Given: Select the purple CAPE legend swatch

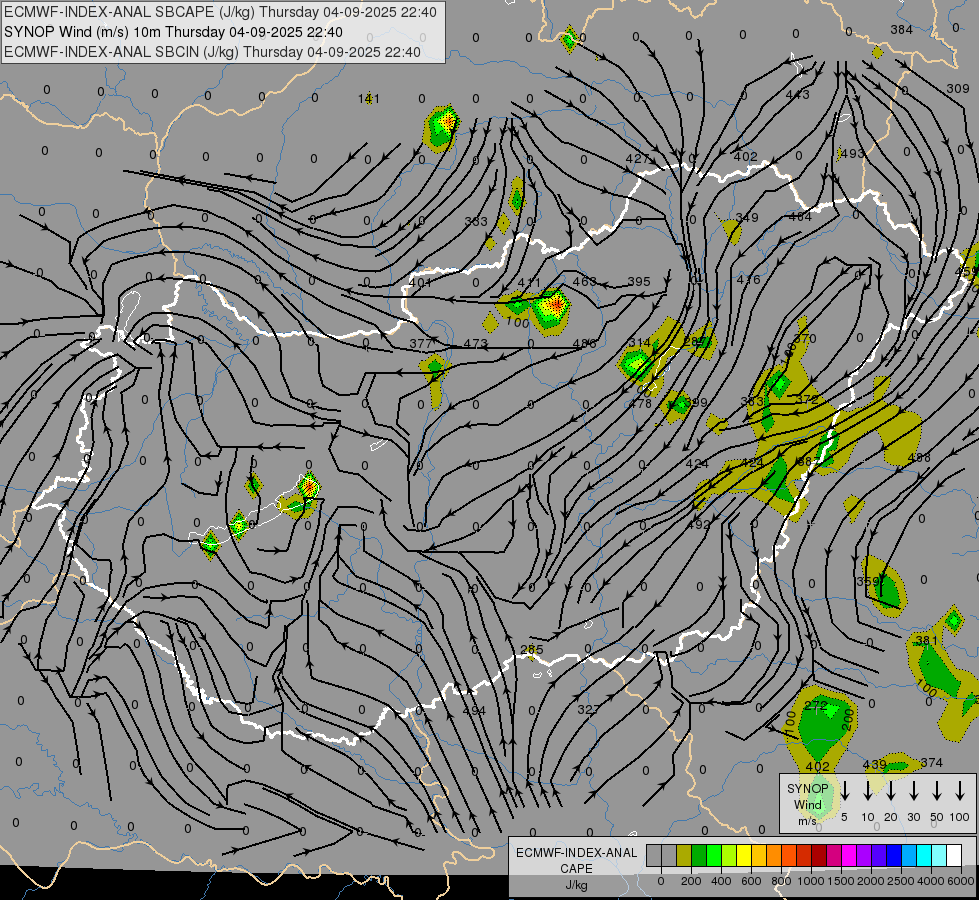Looking at the screenshot, I should click(863, 855).
